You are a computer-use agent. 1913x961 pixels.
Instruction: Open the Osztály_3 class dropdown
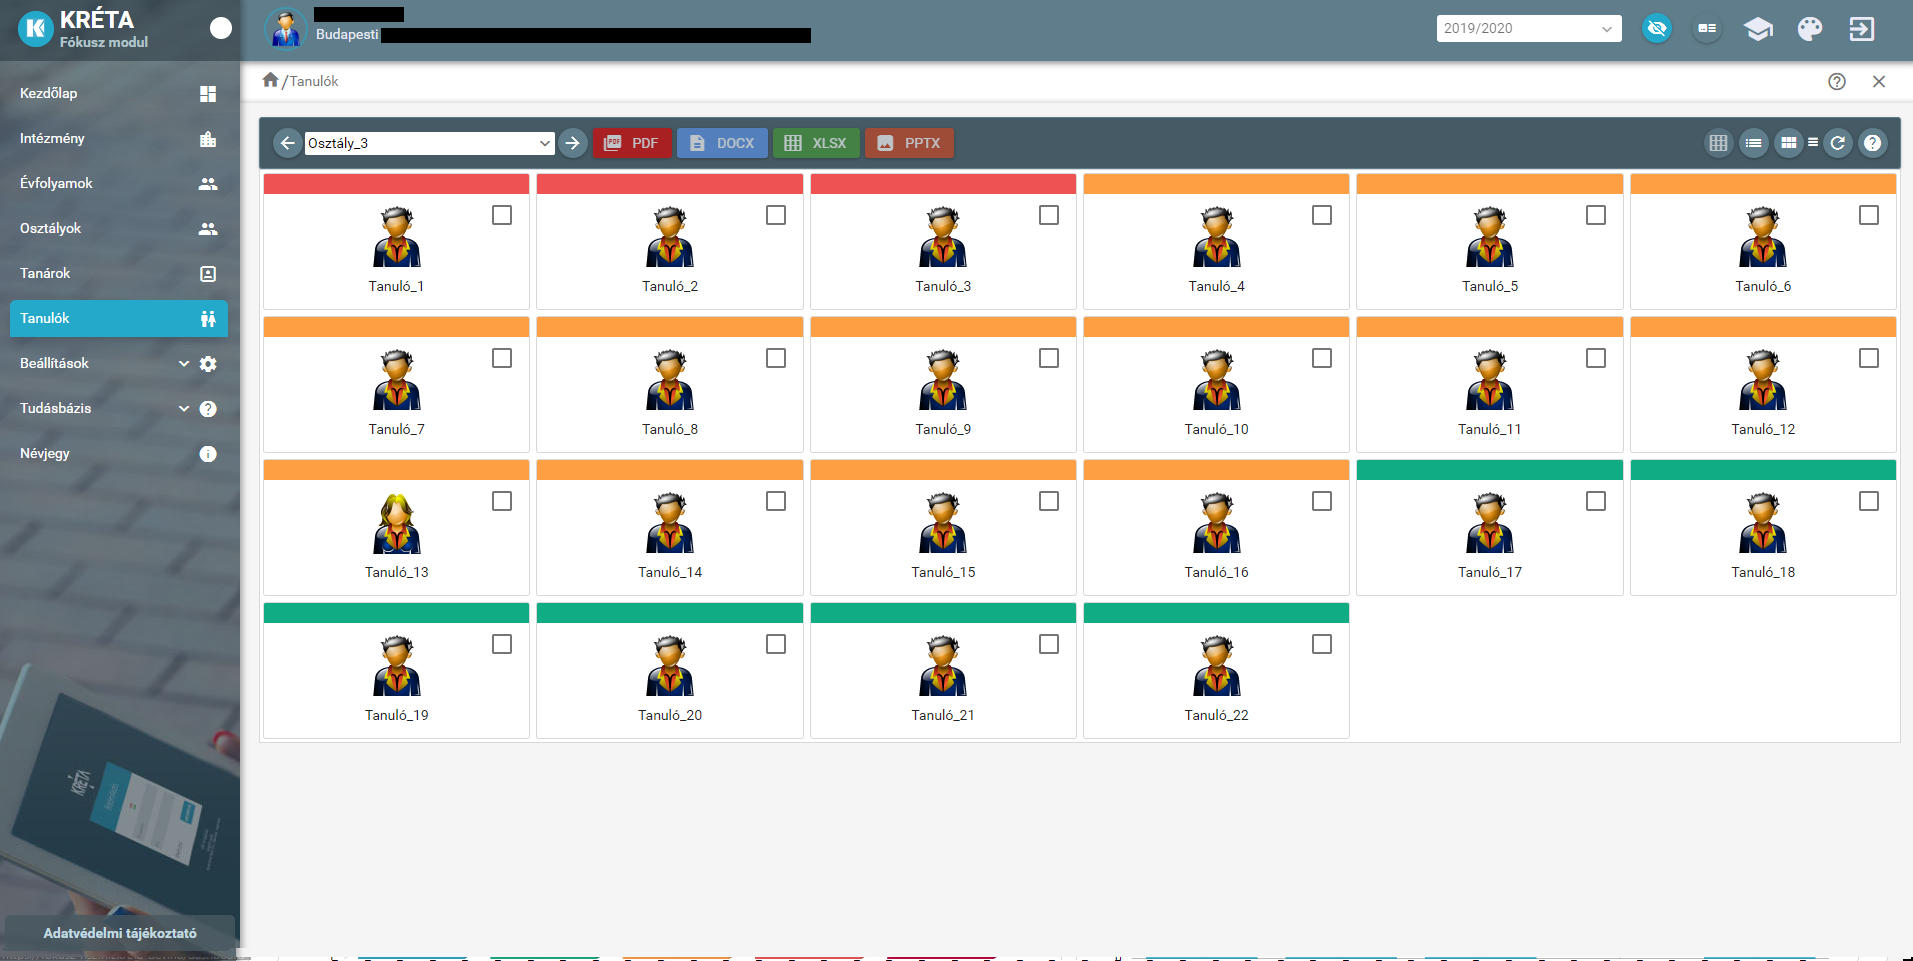(429, 143)
